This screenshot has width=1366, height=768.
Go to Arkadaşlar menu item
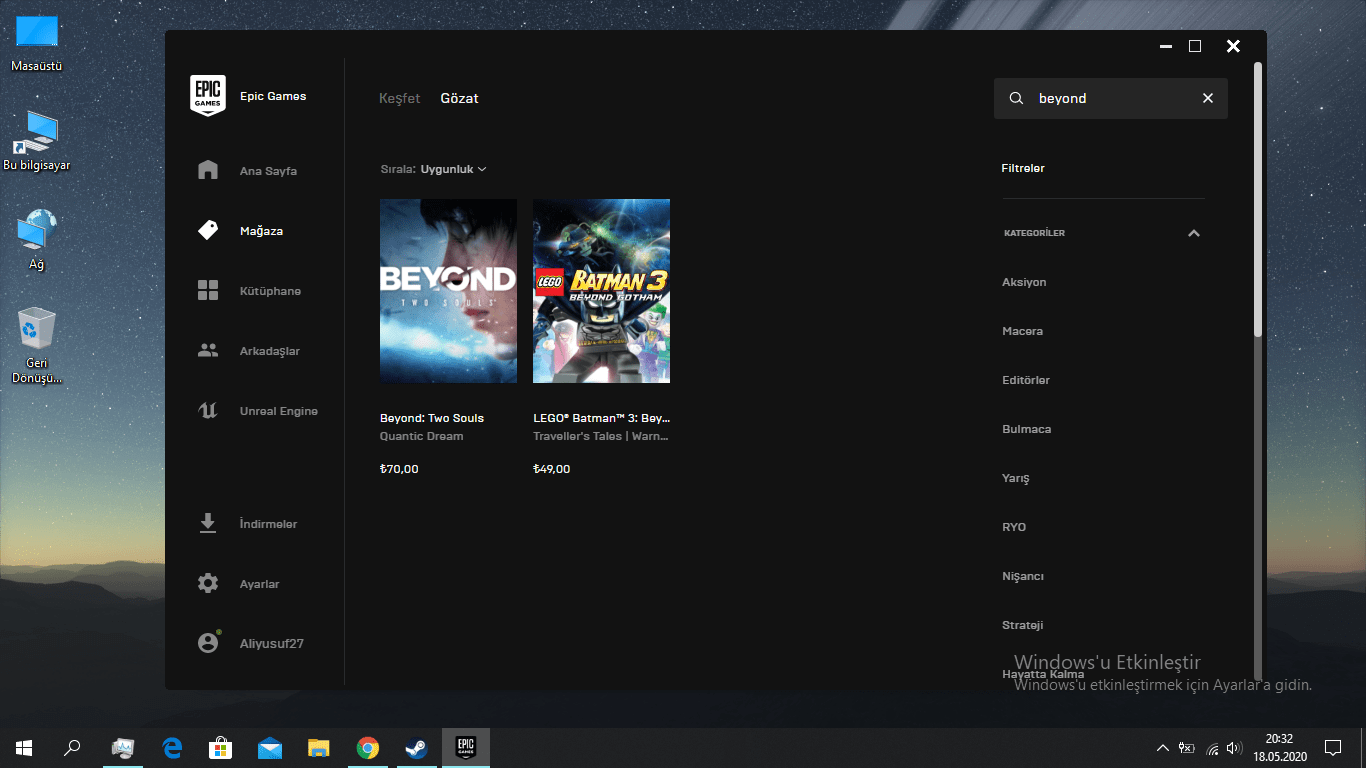point(269,351)
